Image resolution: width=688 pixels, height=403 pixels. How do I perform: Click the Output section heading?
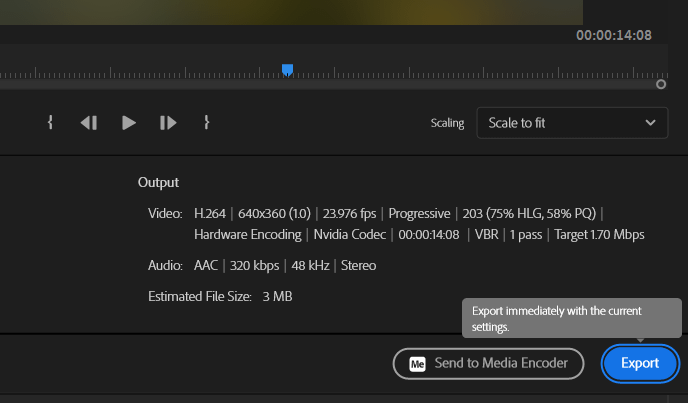pos(158,183)
